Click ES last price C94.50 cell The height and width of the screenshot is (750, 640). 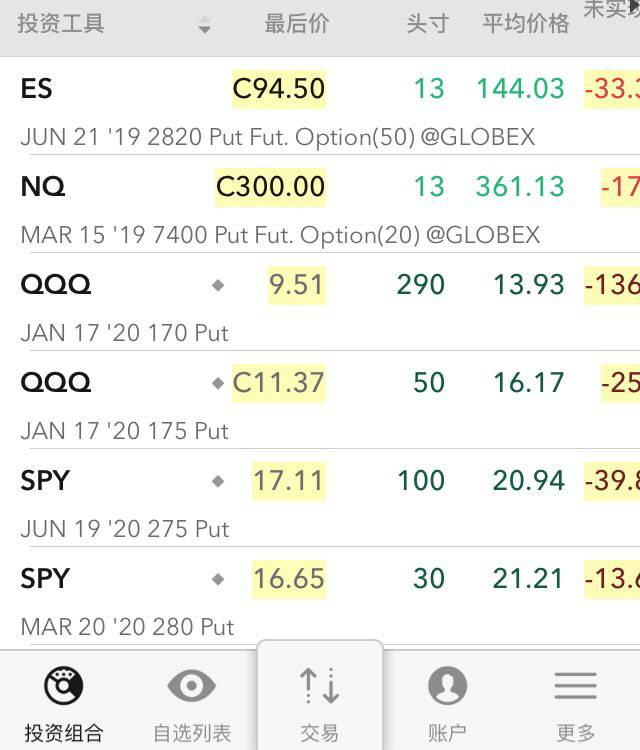[x=279, y=89]
